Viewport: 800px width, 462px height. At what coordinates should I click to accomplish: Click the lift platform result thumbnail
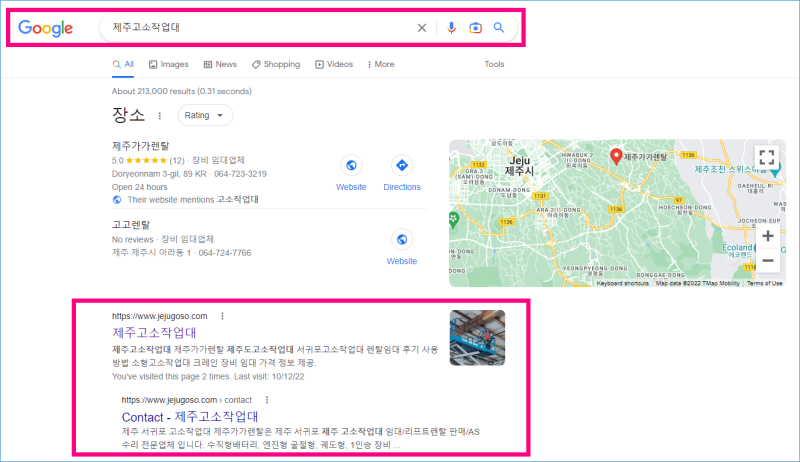point(478,338)
